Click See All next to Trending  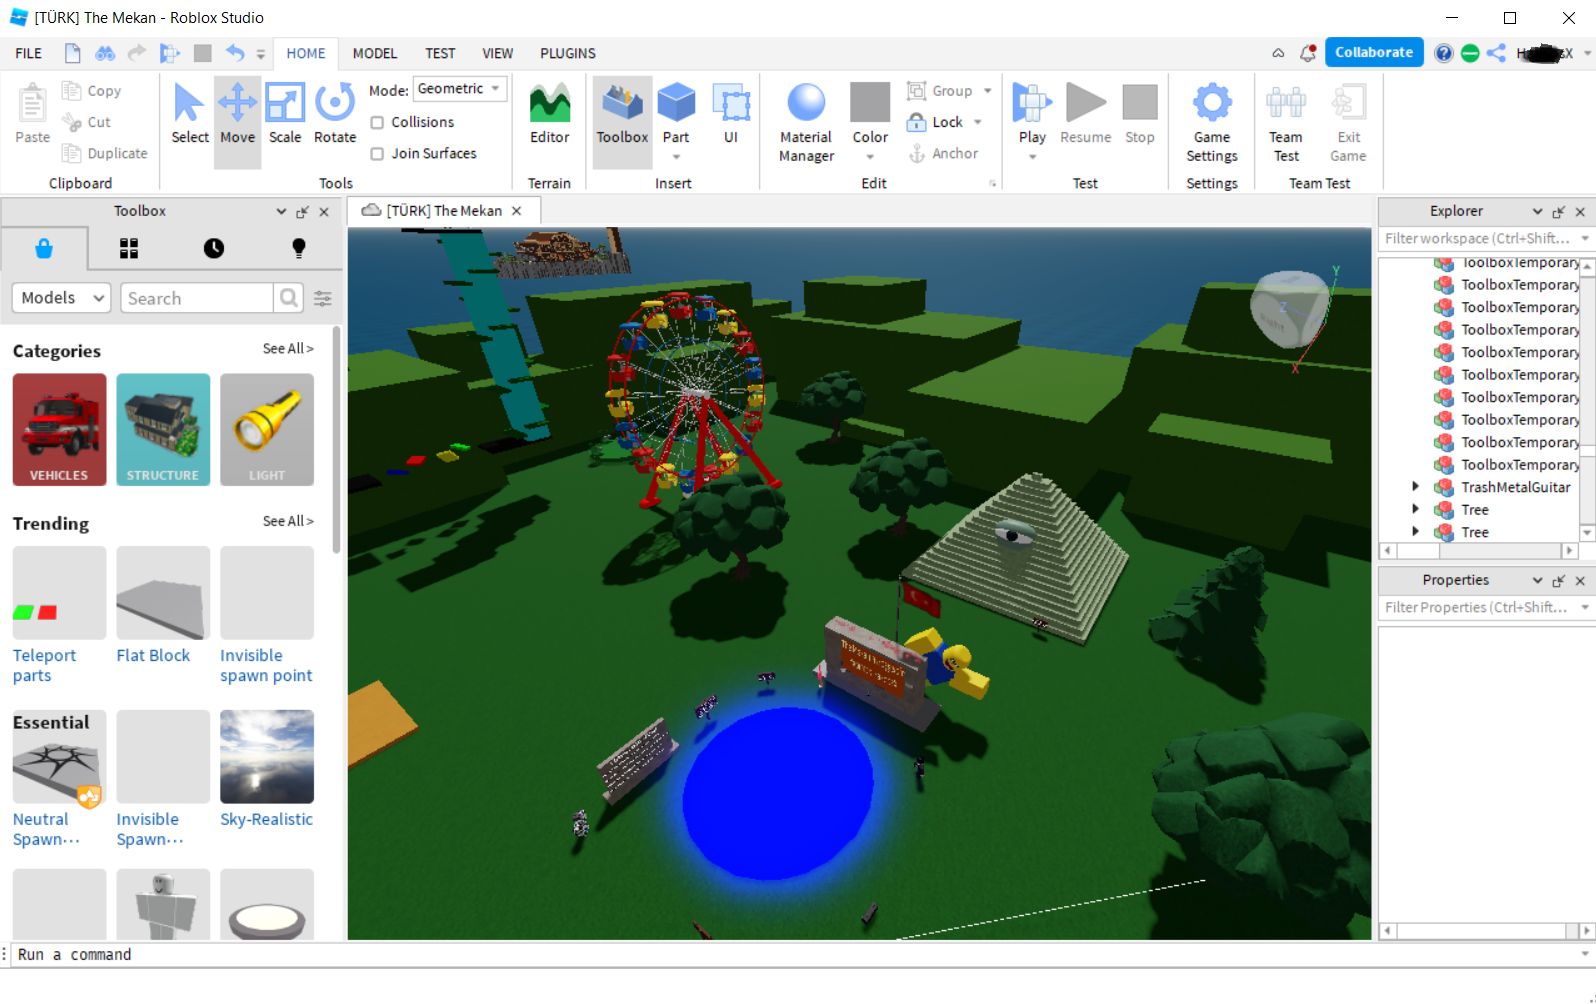(288, 521)
